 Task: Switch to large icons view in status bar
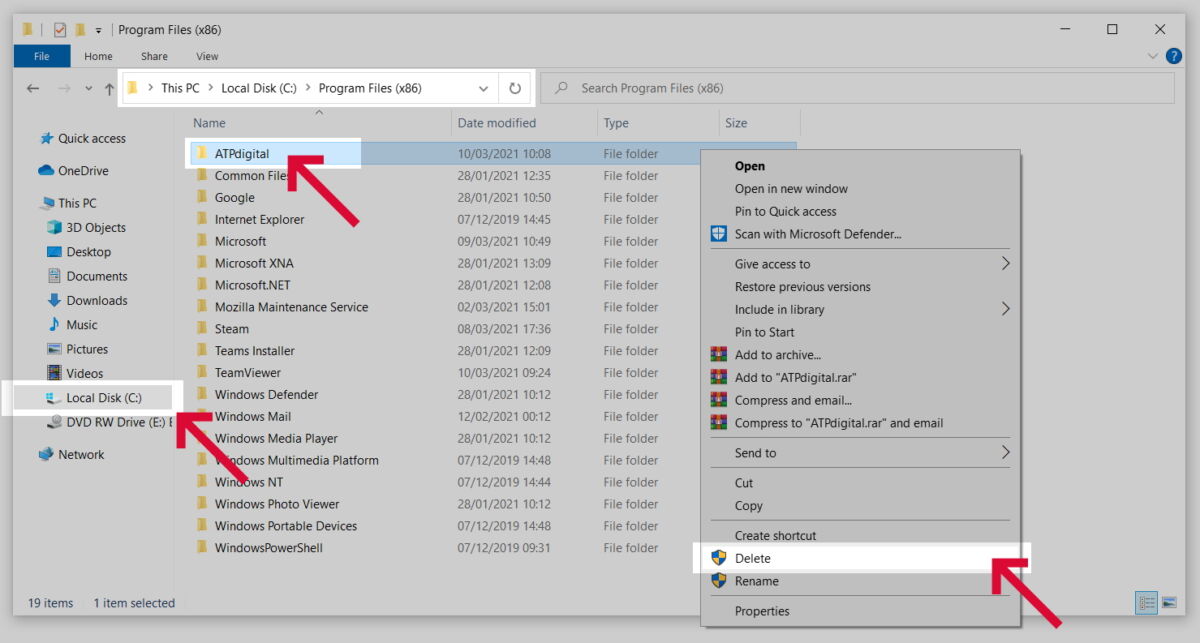1169,602
